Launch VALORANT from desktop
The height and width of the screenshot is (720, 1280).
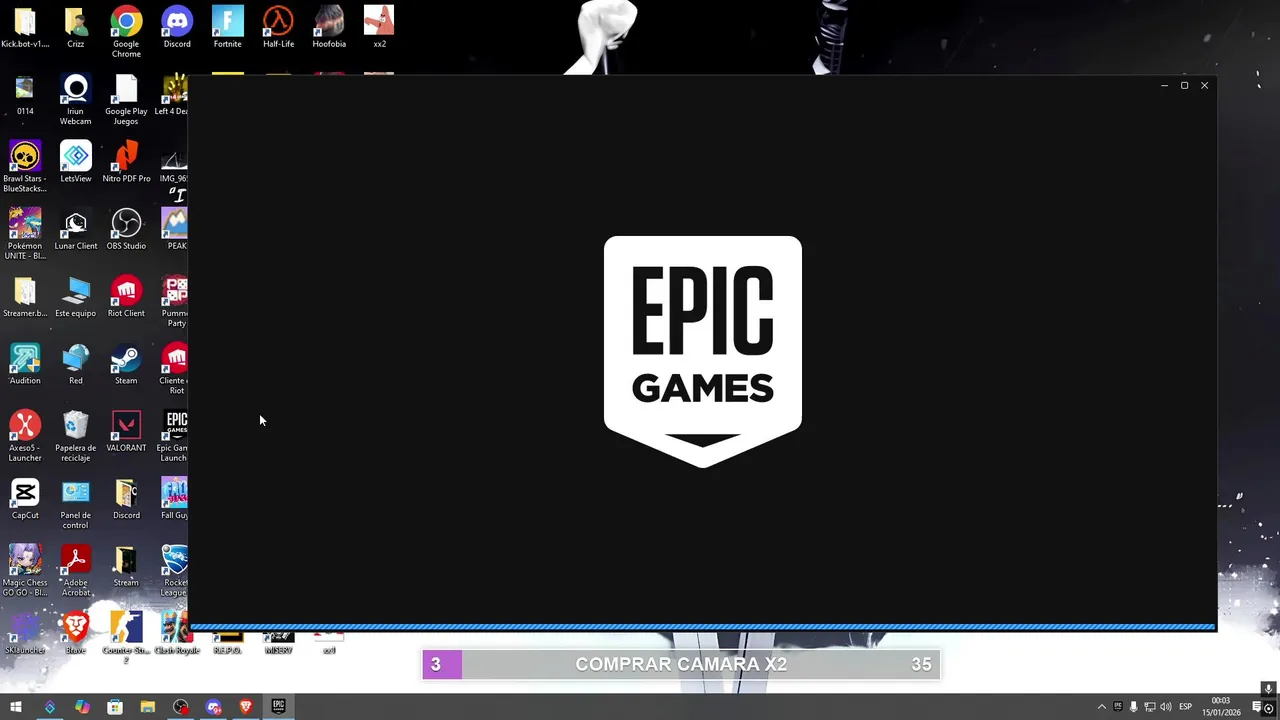pos(126,431)
